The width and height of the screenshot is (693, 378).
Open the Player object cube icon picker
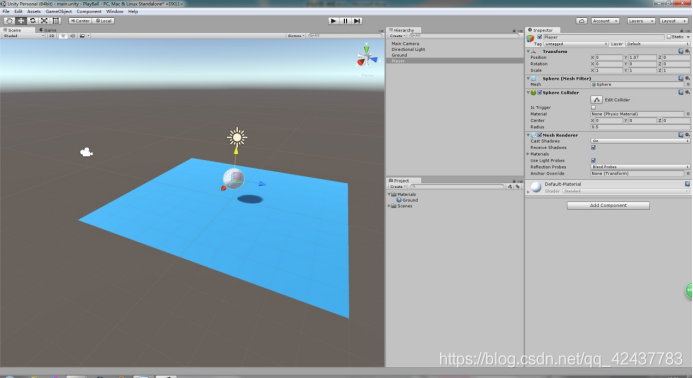pyautogui.click(x=530, y=38)
